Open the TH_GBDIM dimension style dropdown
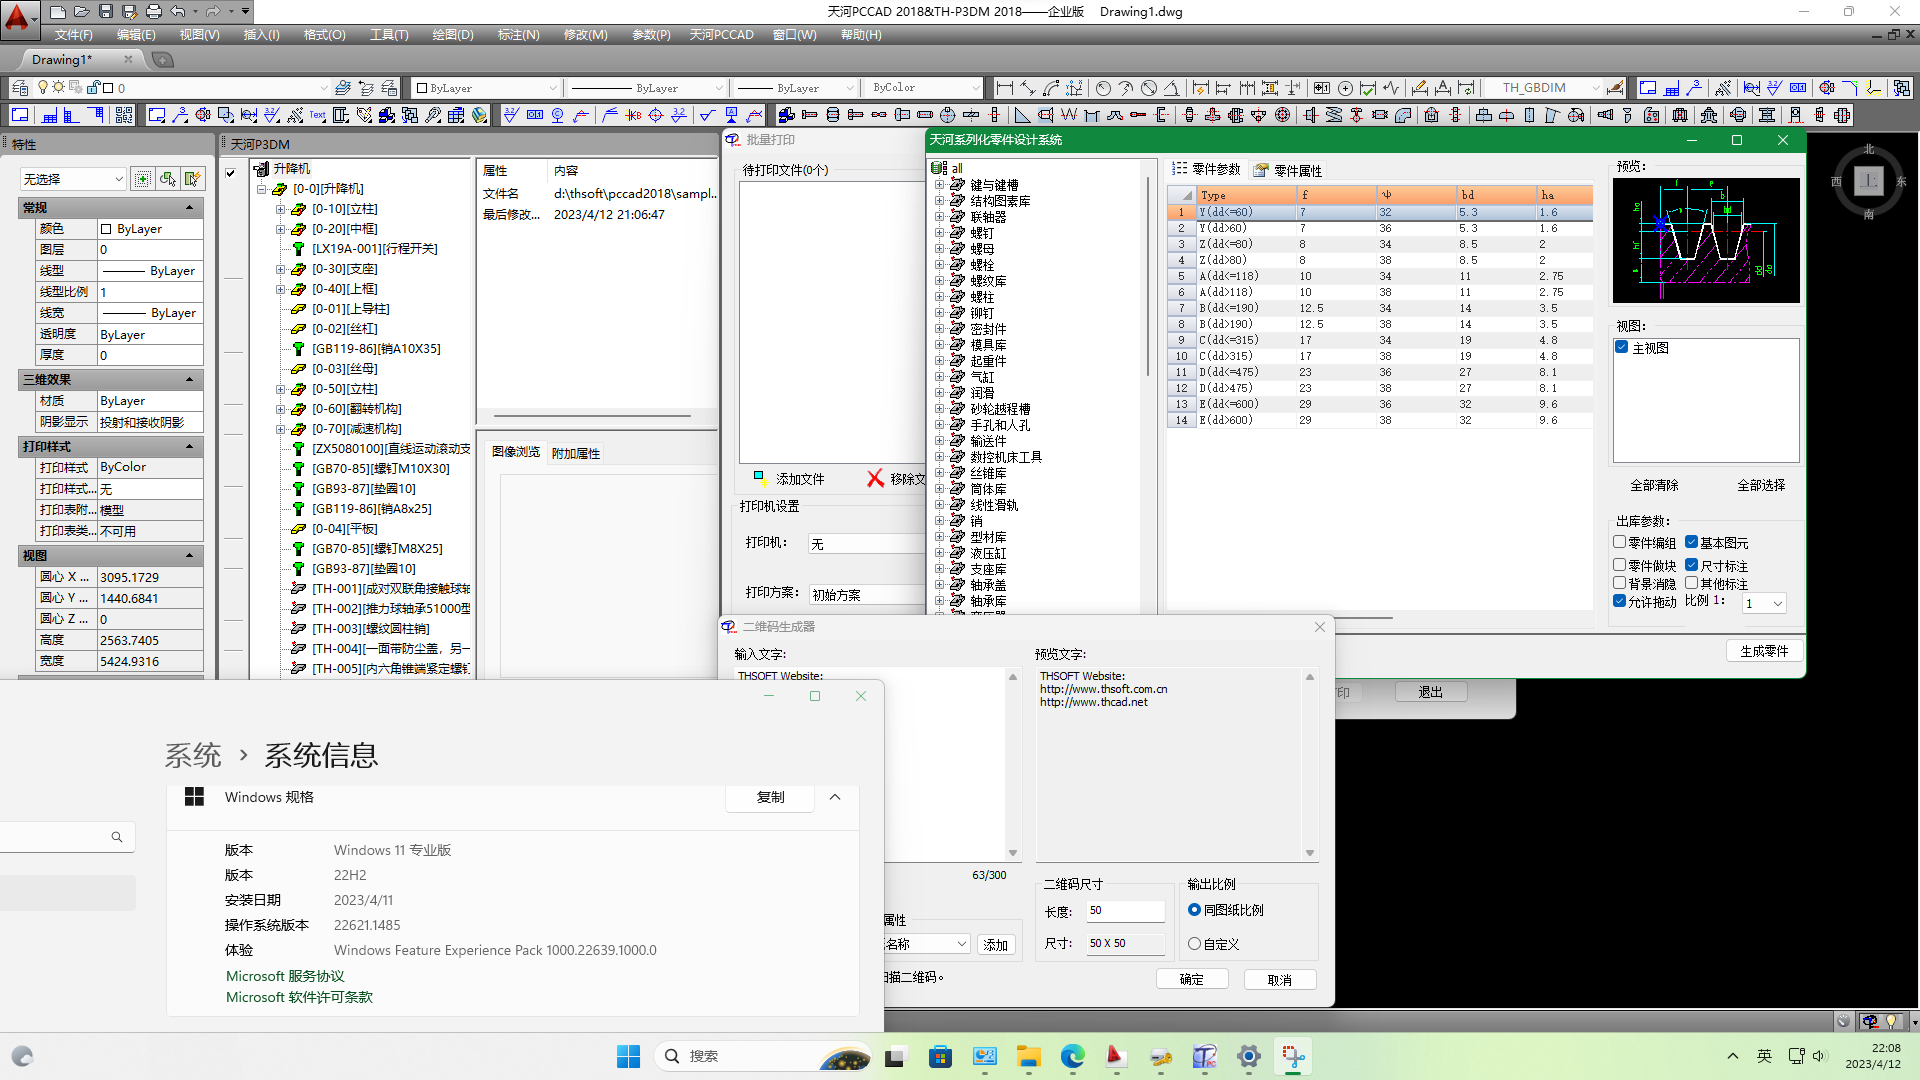The image size is (1920, 1080). [1542, 88]
